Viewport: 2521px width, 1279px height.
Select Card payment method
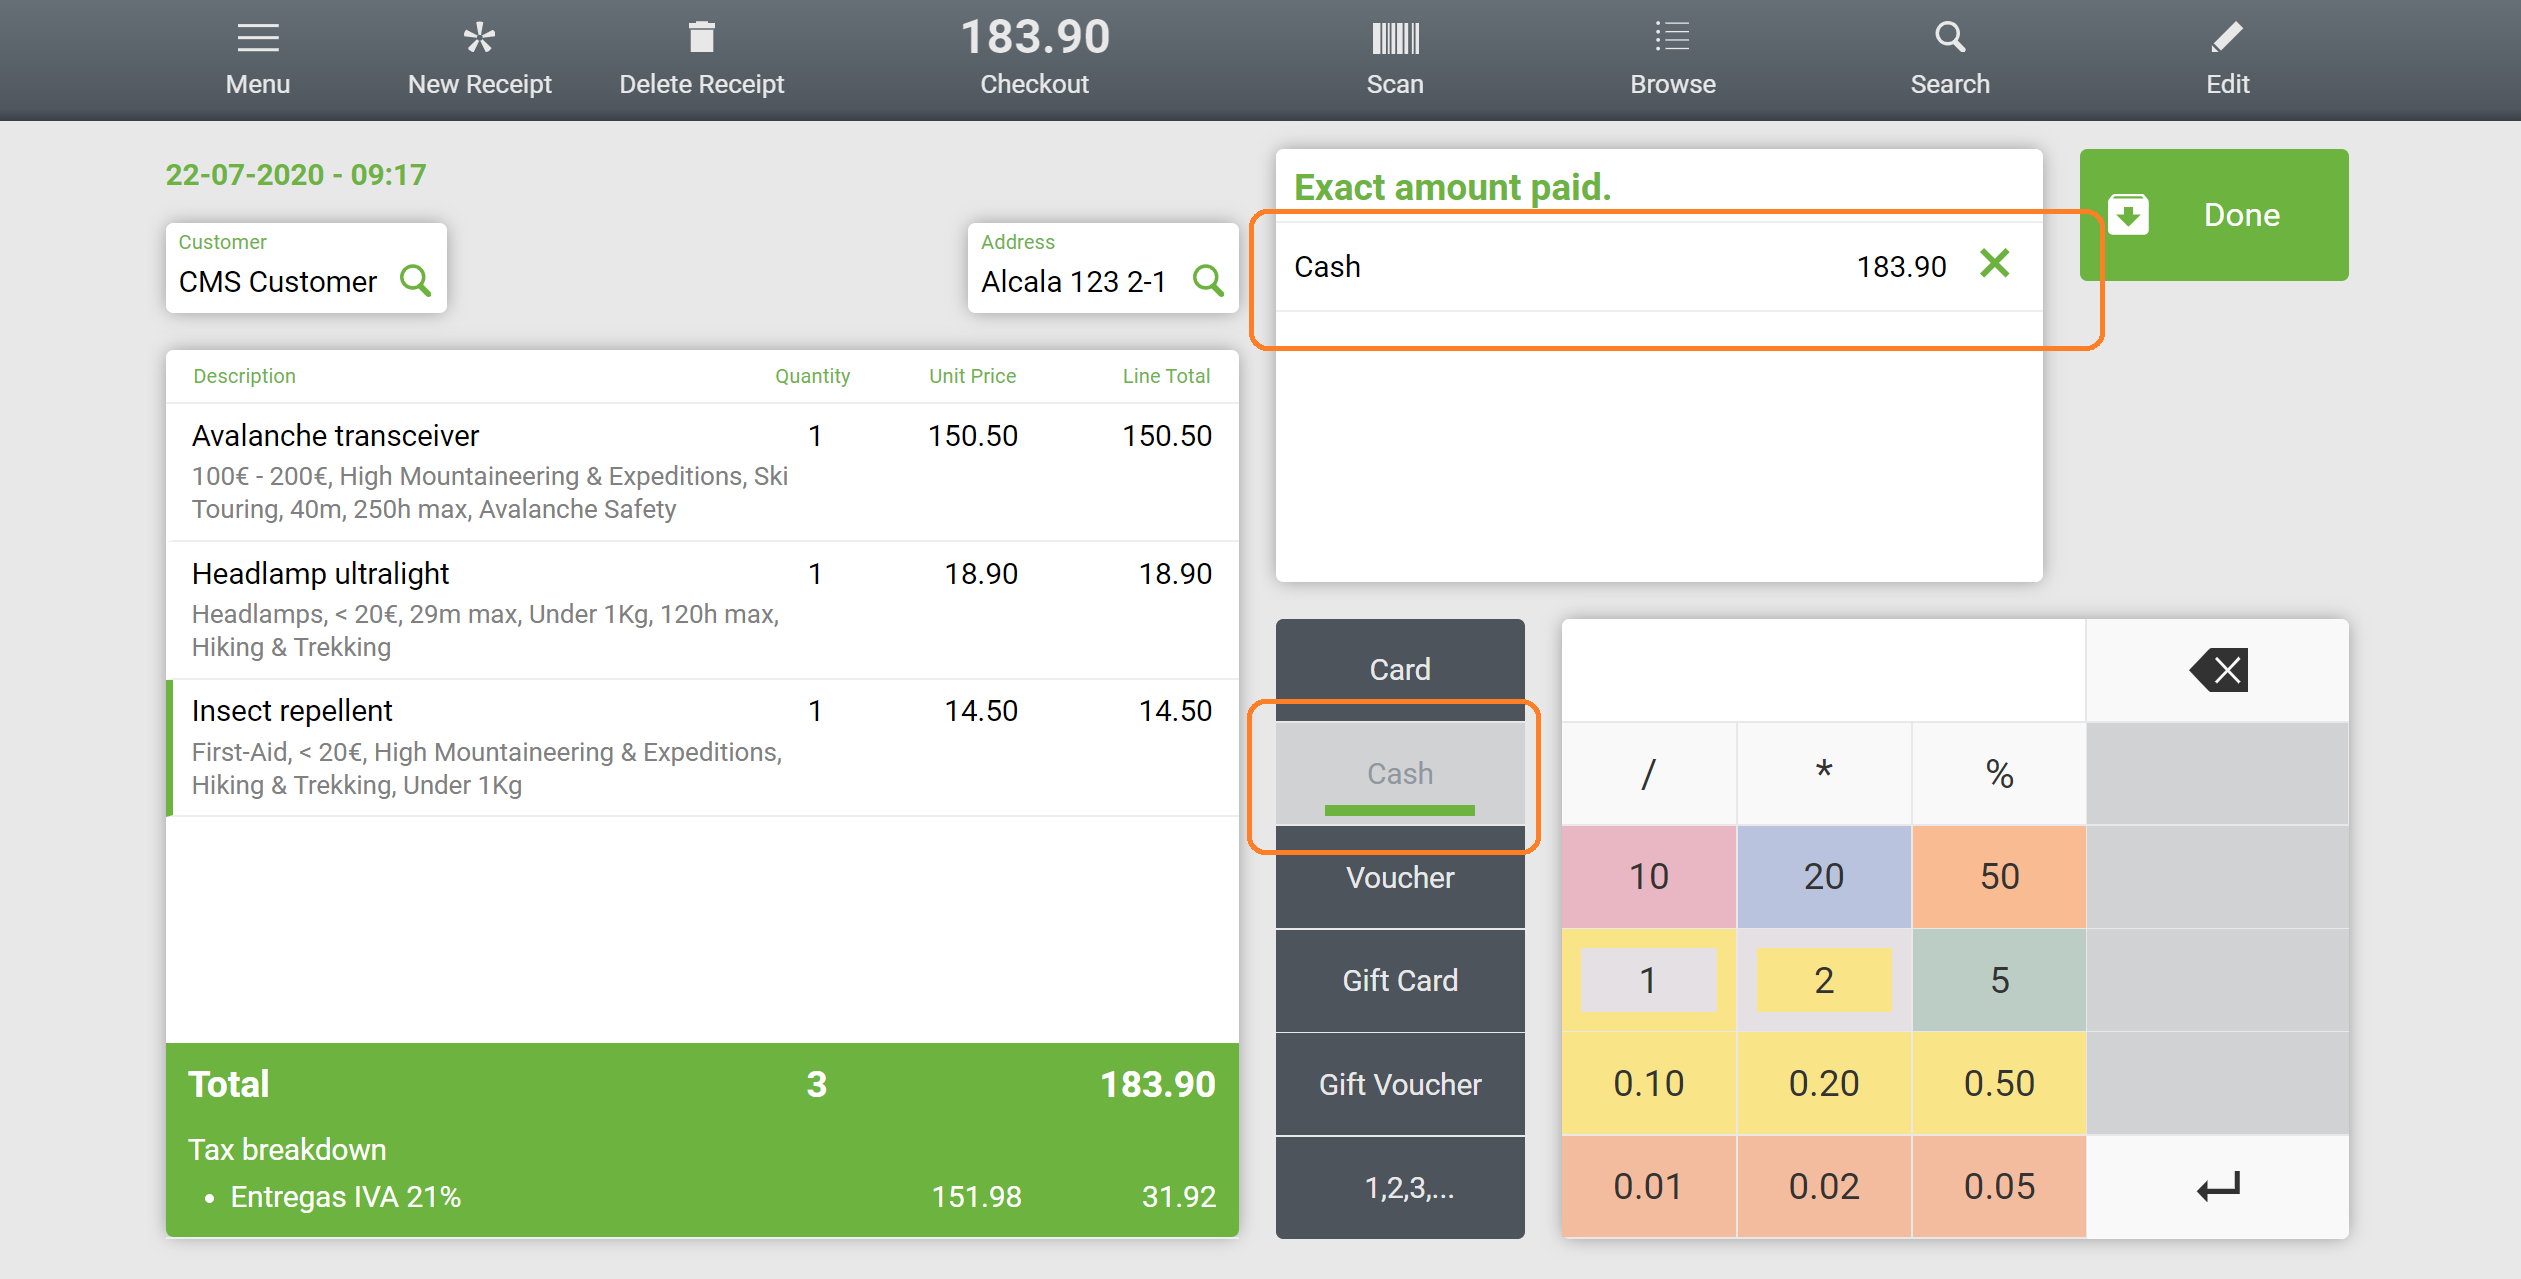(x=1399, y=668)
